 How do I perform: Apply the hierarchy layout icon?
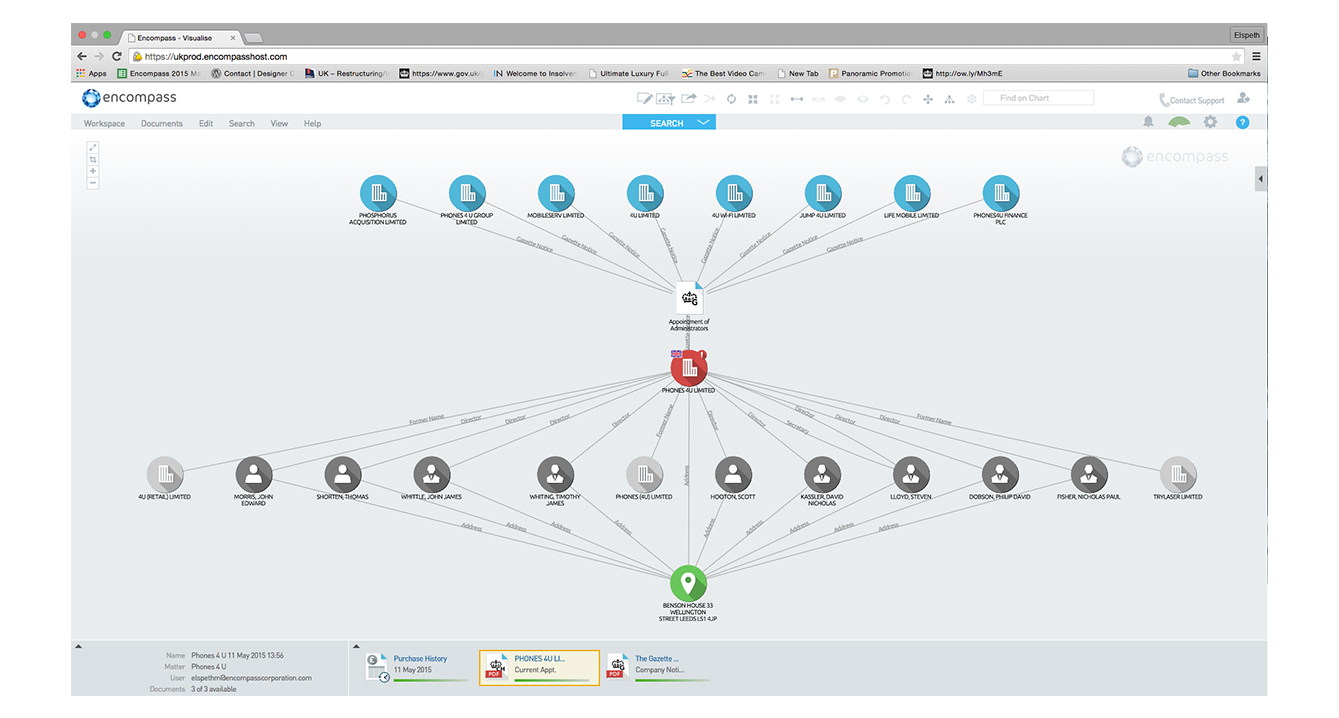(x=949, y=98)
